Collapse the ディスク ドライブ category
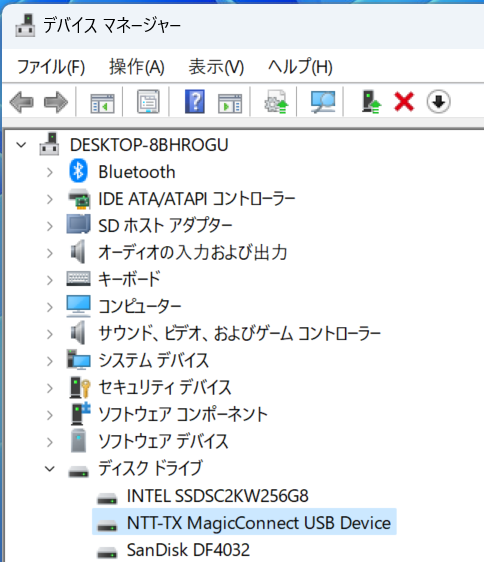 click(50, 468)
